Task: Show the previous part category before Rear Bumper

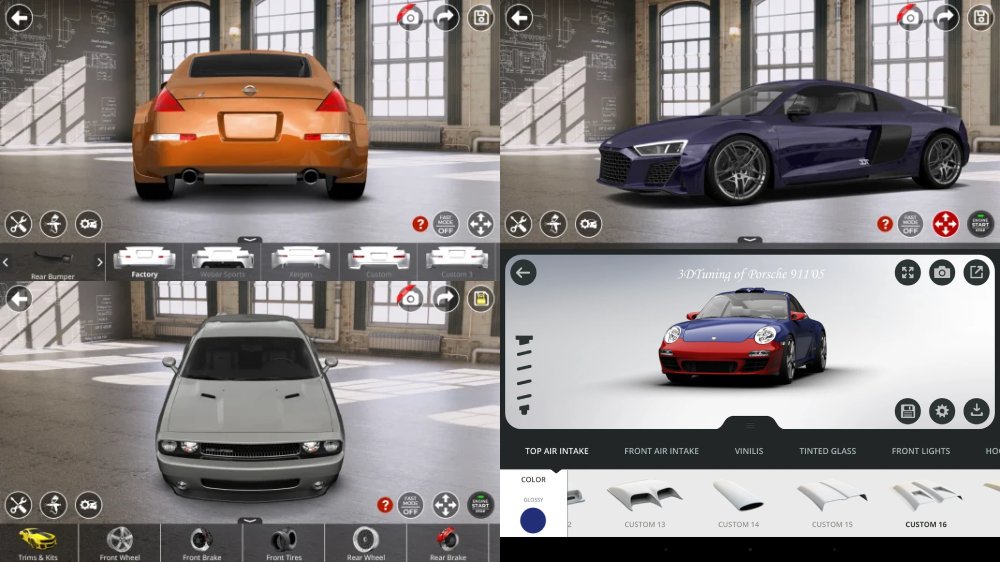Action: tap(6, 262)
